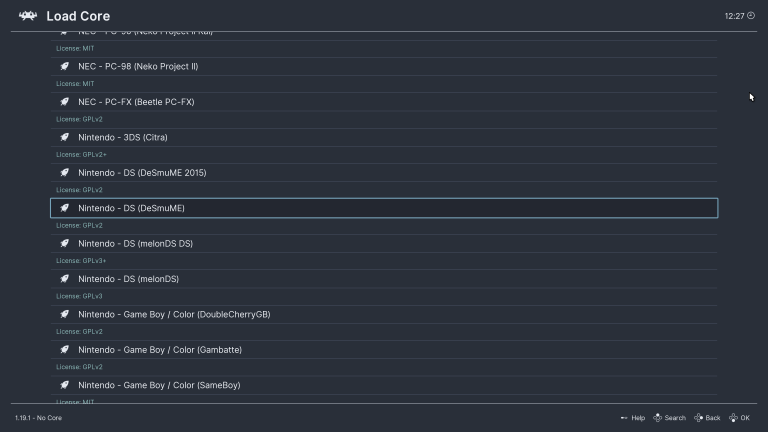The height and width of the screenshot is (432, 768).
Task: Click the Help icon in footer
Action: pyautogui.click(x=624, y=418)
